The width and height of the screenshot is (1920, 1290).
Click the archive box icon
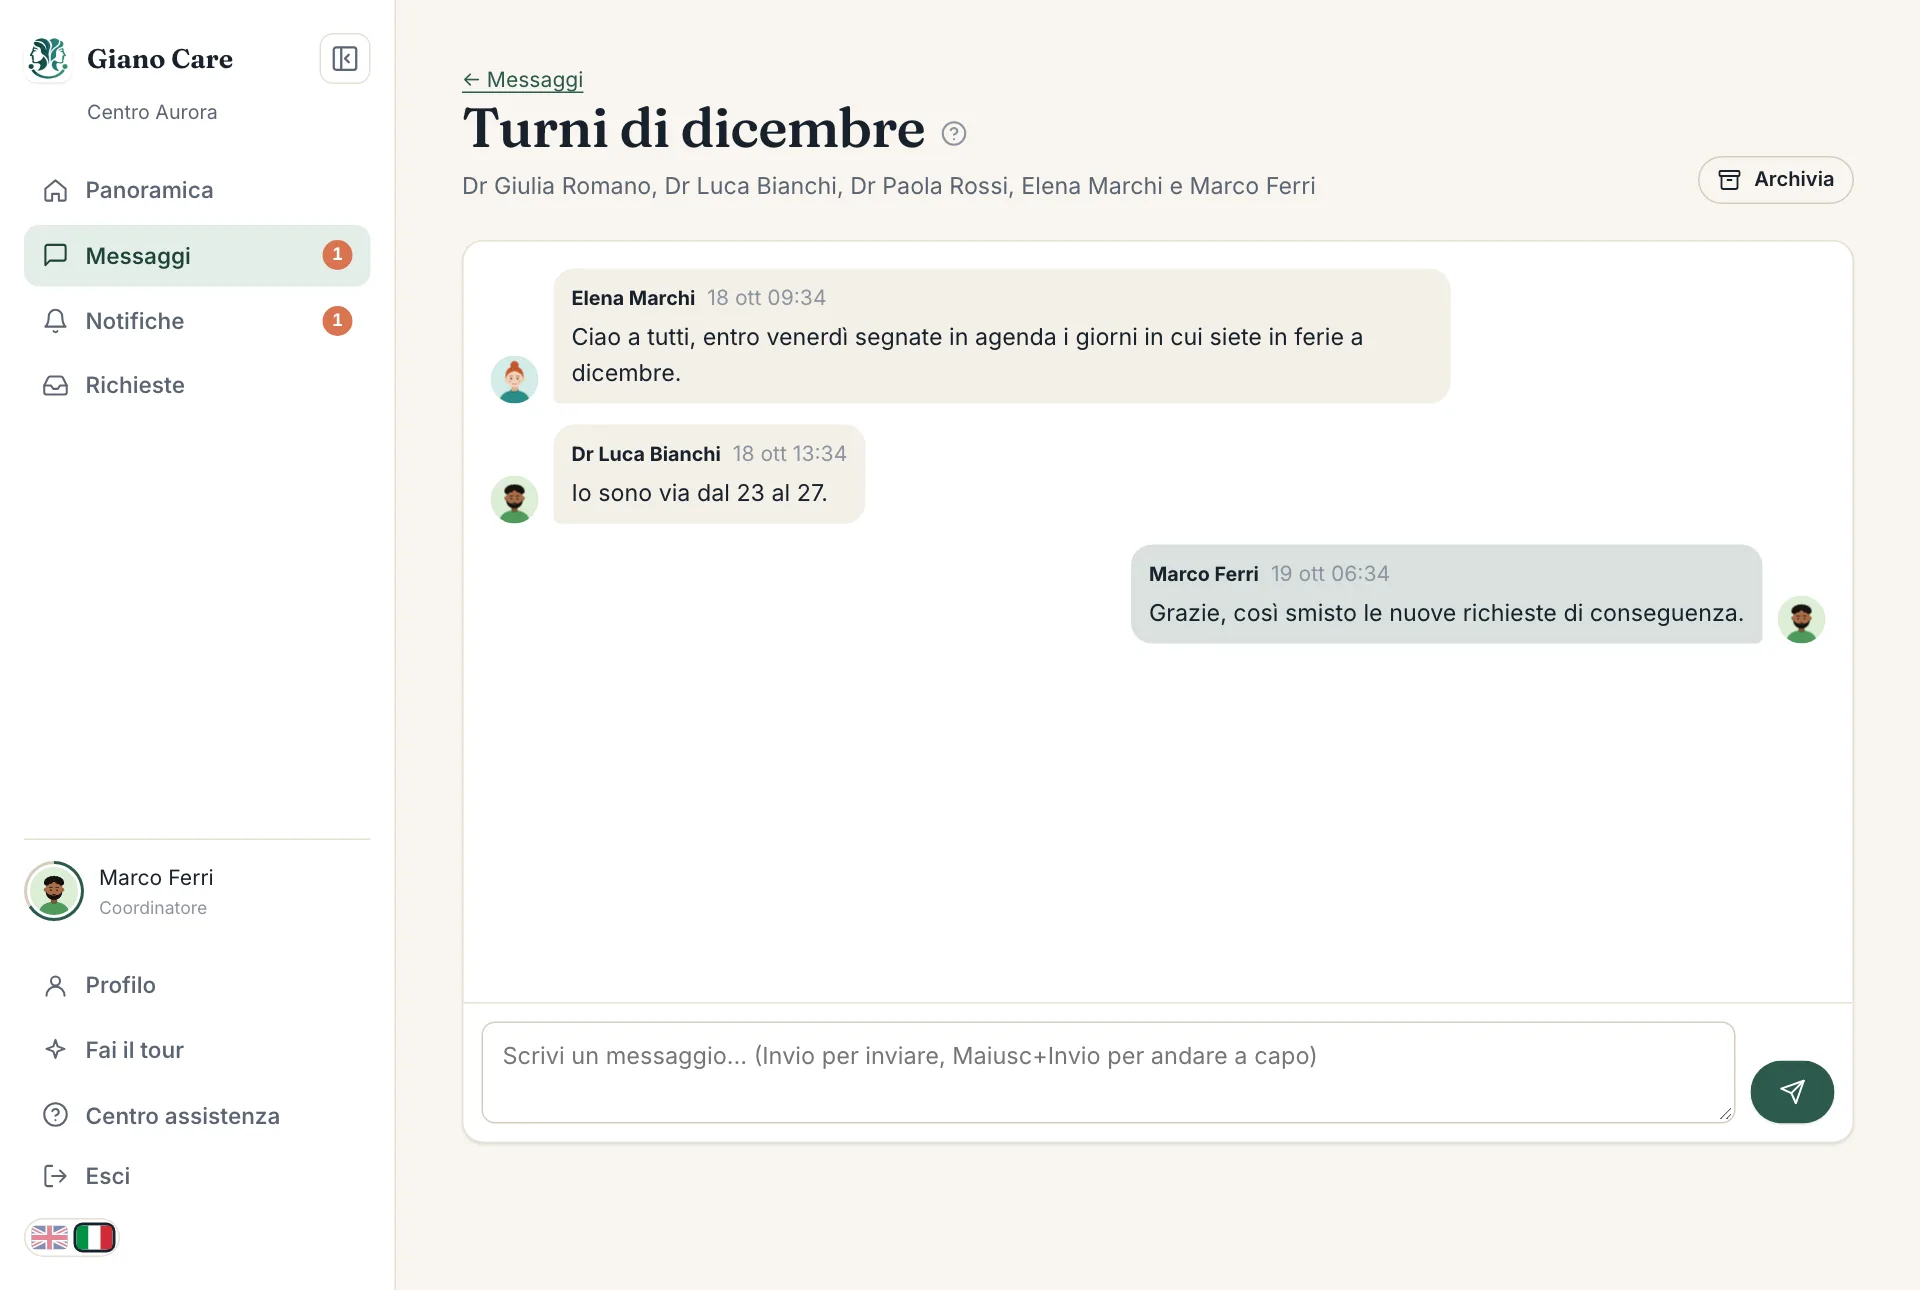(x=1729, y=180)
